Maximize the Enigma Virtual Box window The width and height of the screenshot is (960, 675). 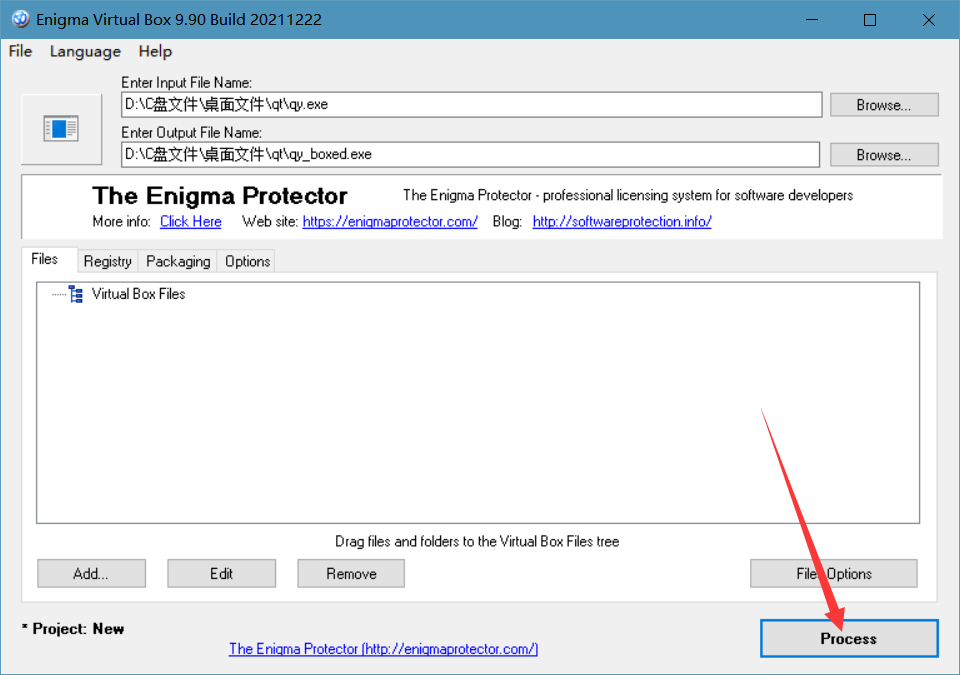(x=869, y=20)
